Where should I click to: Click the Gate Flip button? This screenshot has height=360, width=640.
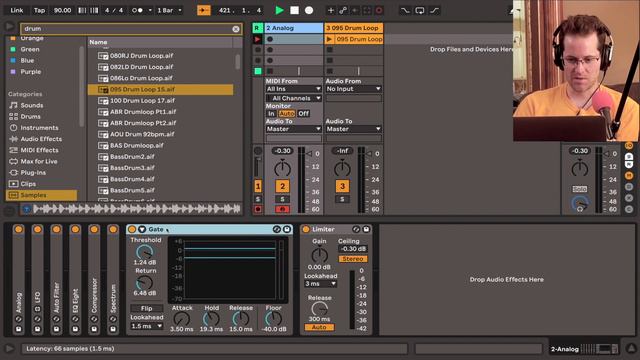click(147, 308)
